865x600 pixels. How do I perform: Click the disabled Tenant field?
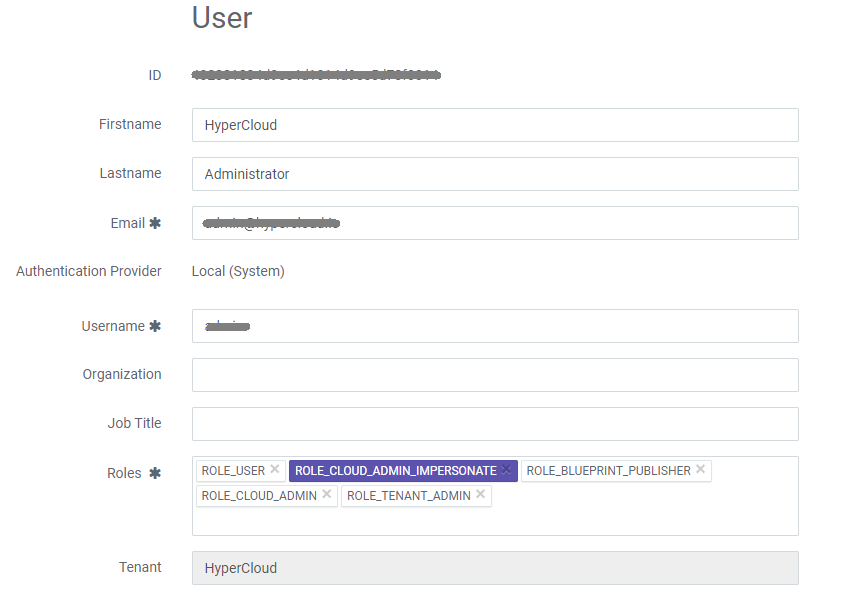pyautogui.click(x=495, y=568)
